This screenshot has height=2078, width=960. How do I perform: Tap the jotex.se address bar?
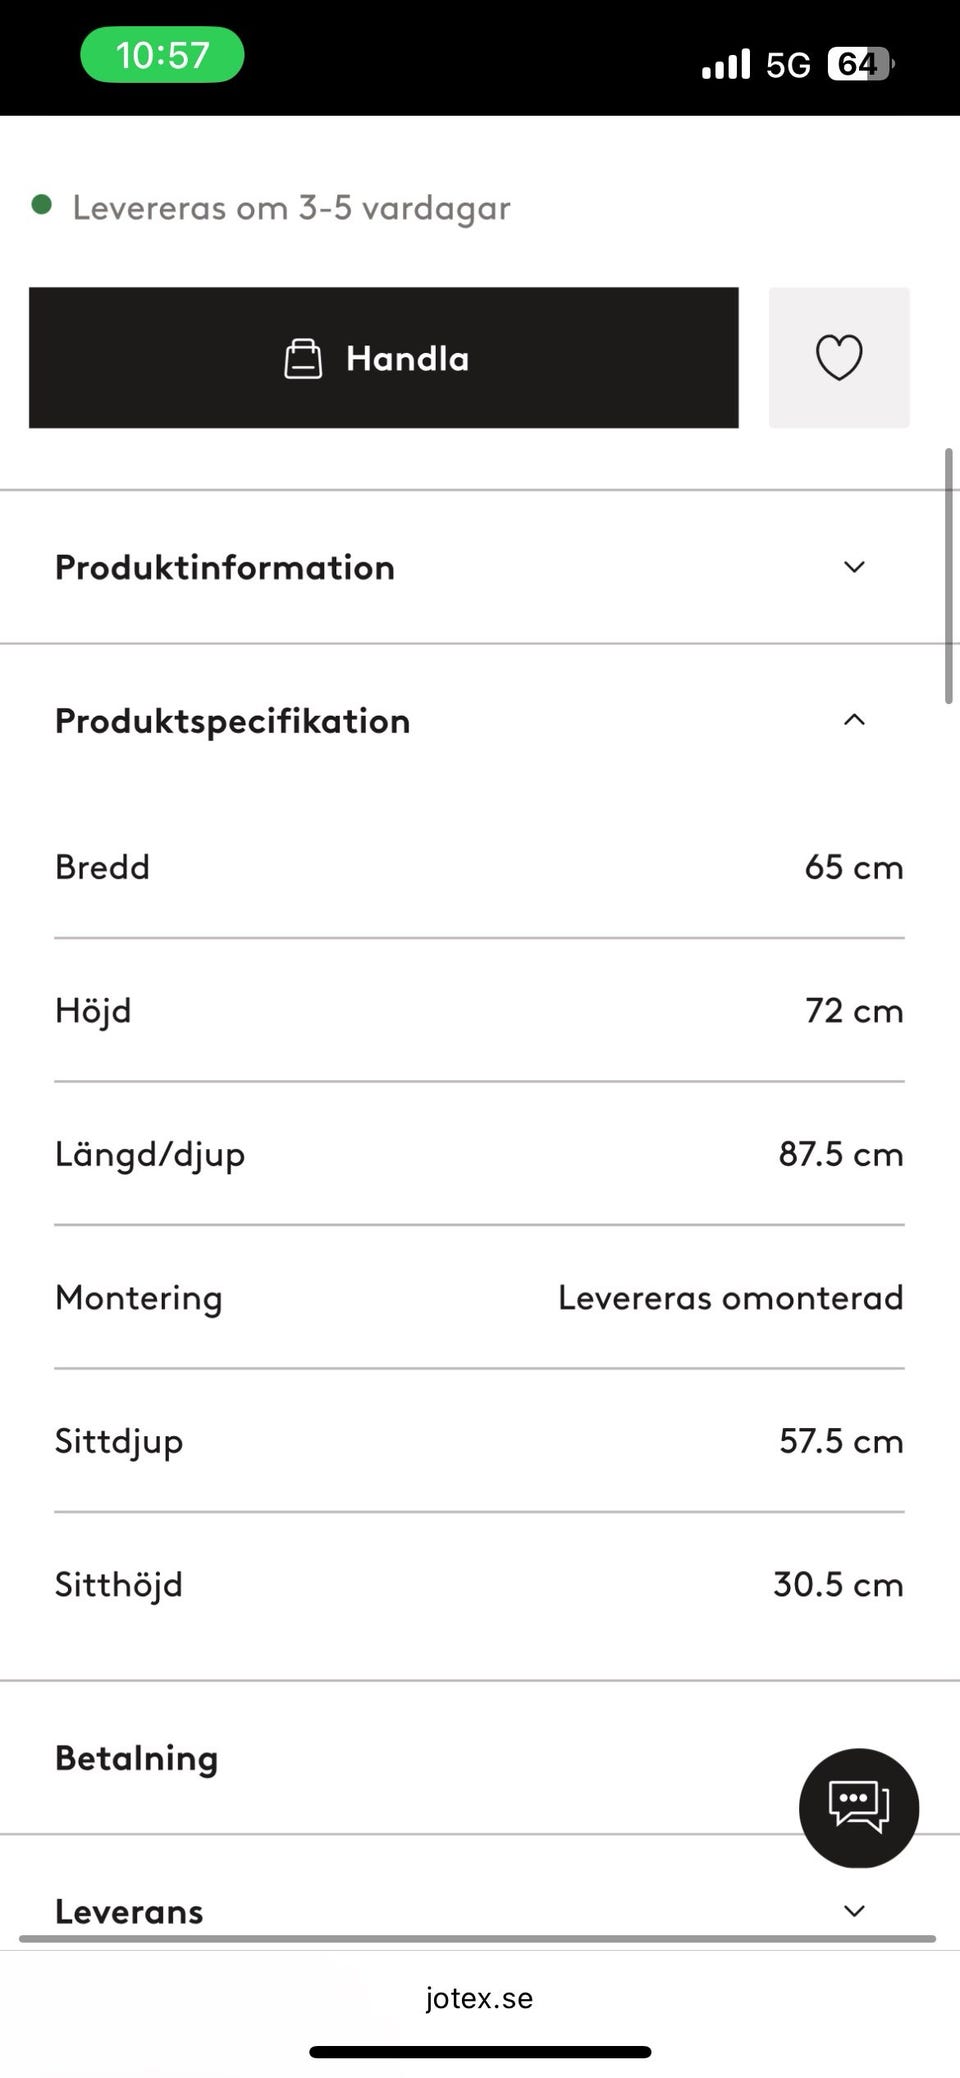(479, 1998)
